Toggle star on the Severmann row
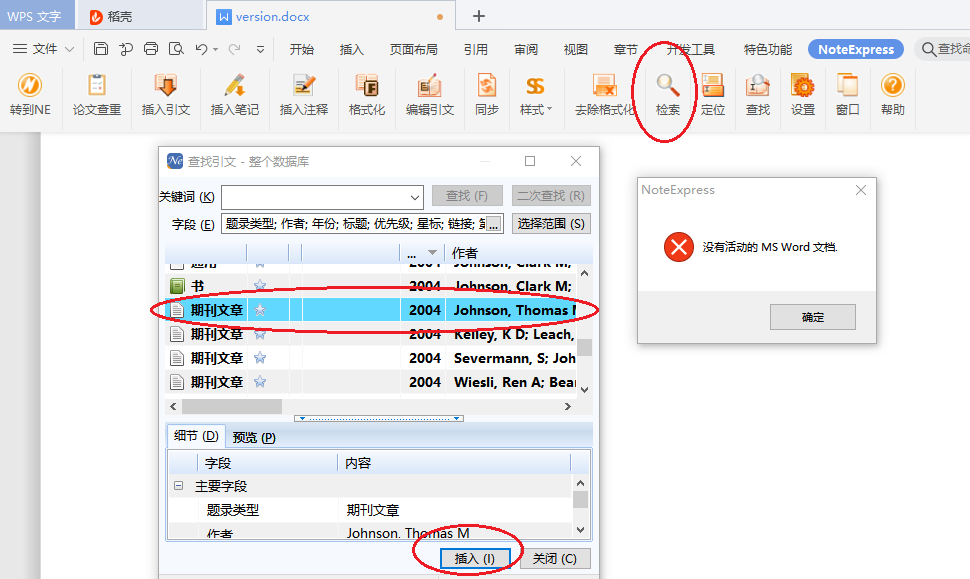970x579 pixels. [x=260, y=358]
